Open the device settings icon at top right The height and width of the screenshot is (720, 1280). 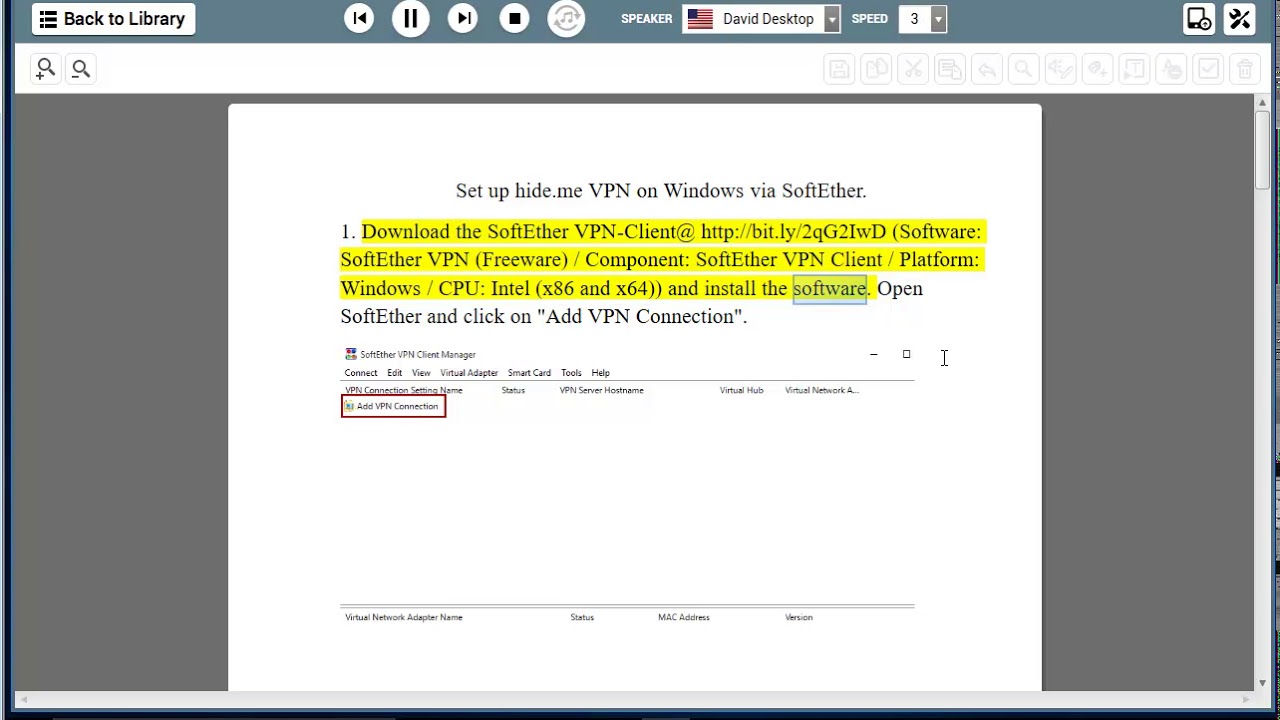(x=1198, y=19)
